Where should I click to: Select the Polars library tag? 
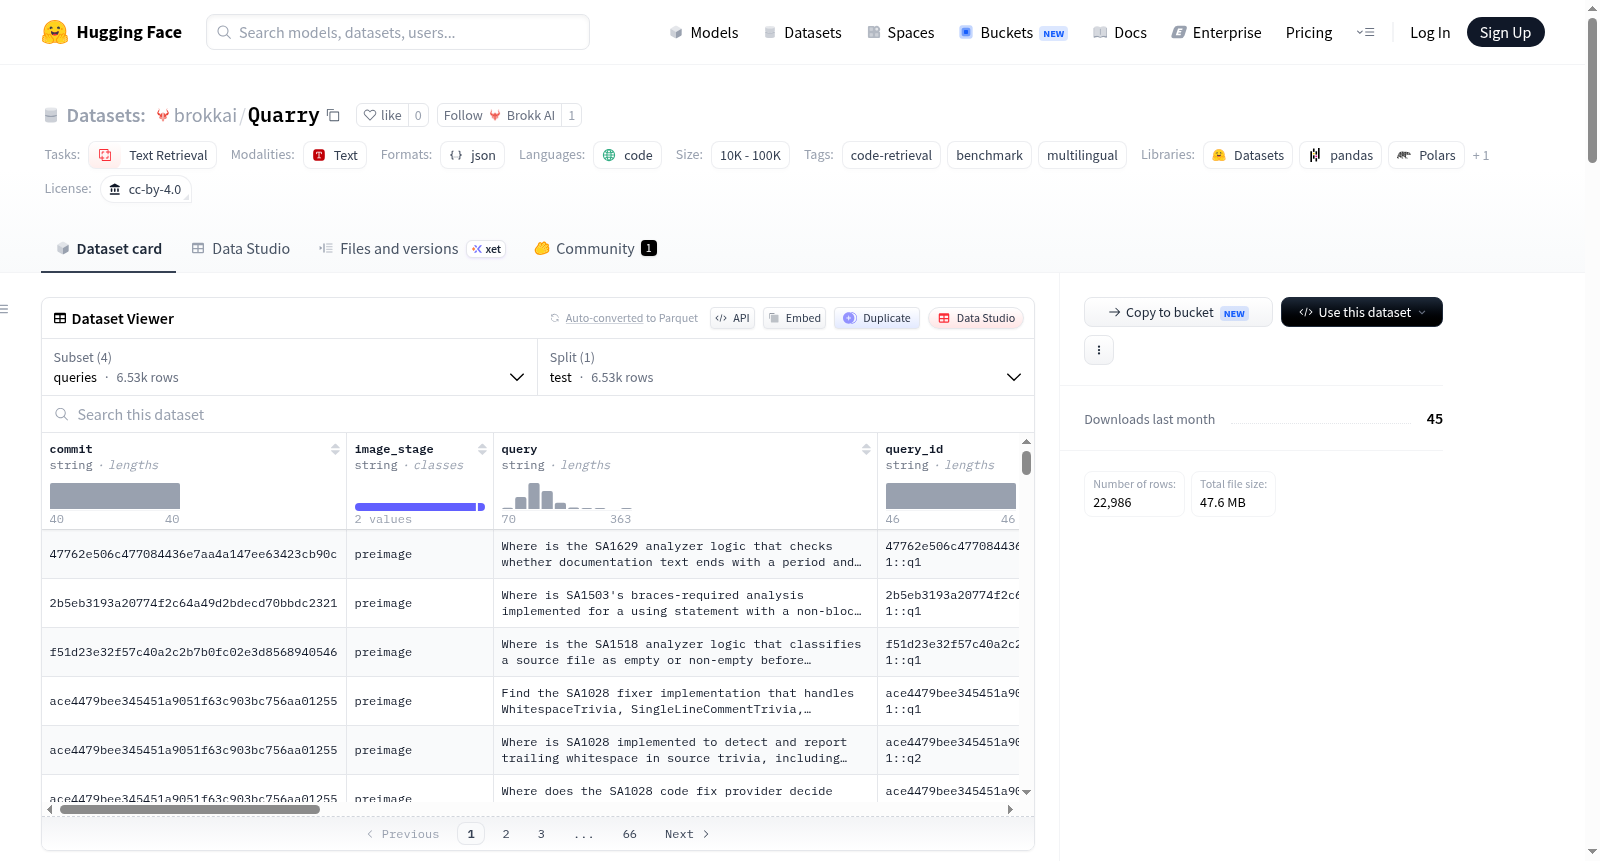(1427, 155)
